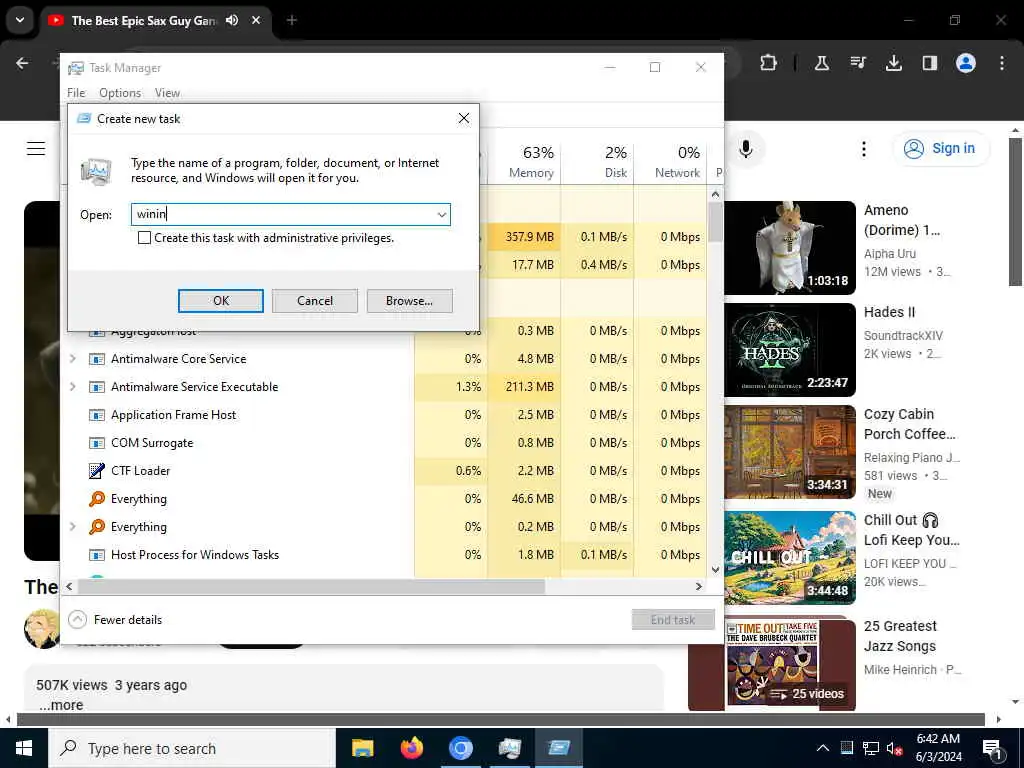Click Cancel in Create new task

315,301
